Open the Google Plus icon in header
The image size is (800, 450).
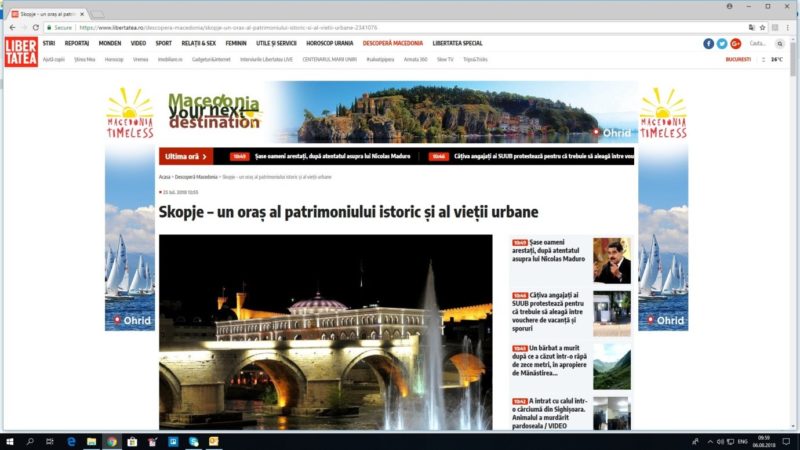[735, 44]
